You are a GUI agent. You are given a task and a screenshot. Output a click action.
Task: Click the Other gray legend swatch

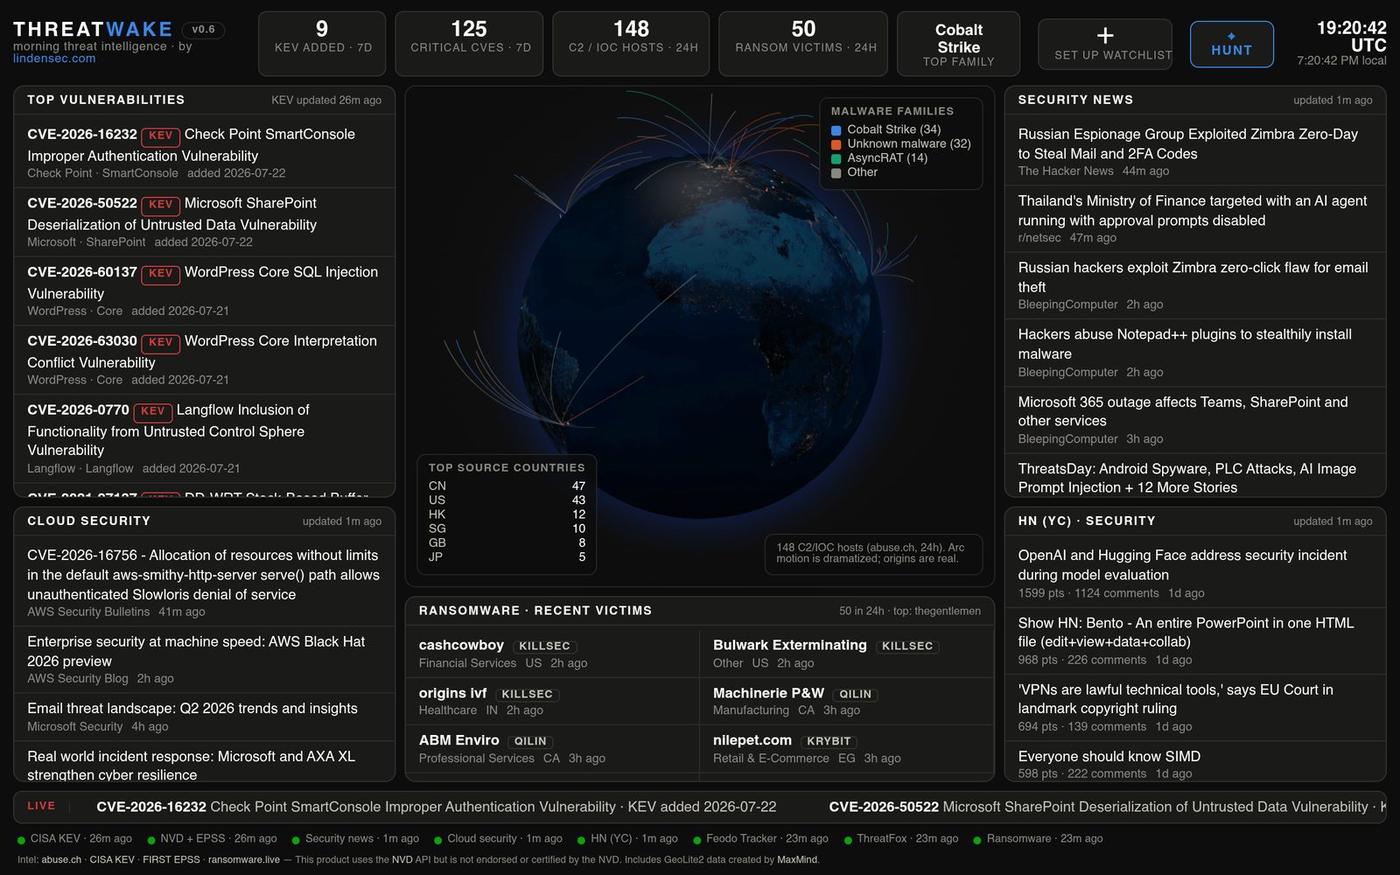pyautogui.click(x=836, y=173)
